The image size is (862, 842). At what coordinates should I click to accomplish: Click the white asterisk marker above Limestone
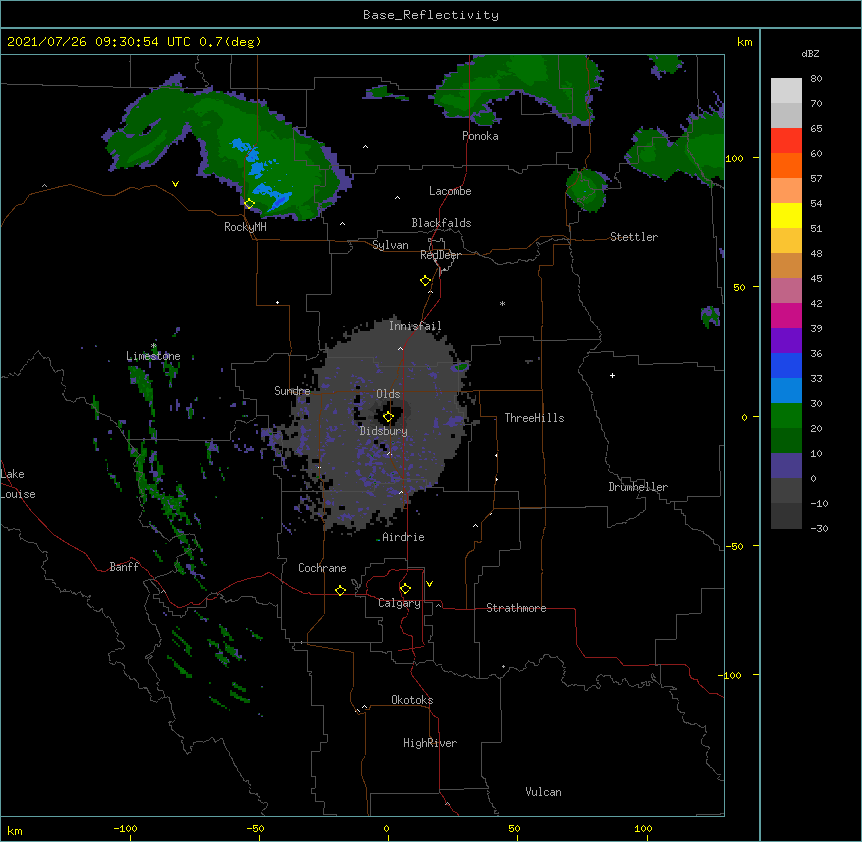(x=154, y=346)
